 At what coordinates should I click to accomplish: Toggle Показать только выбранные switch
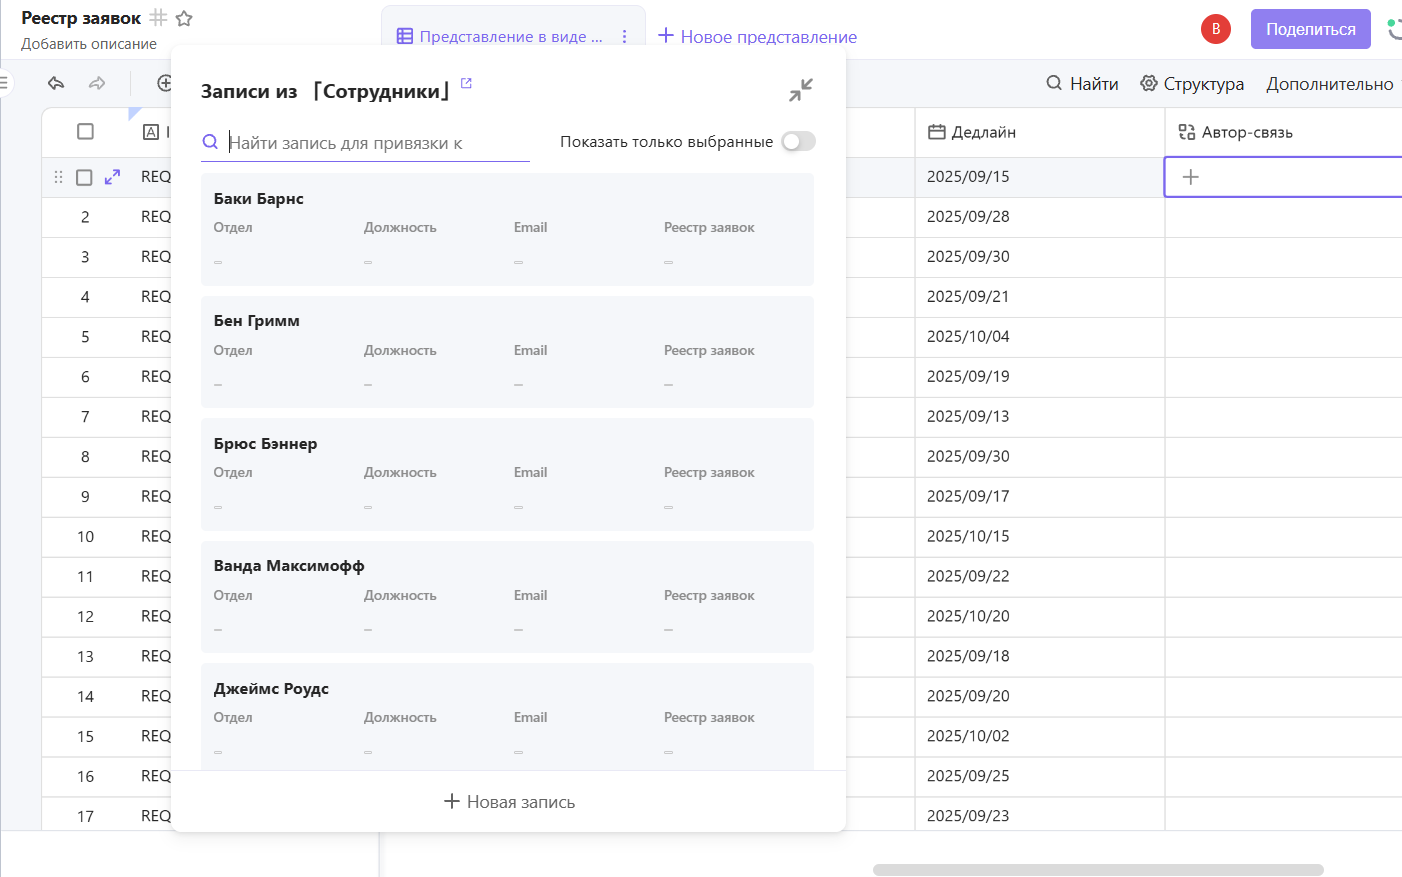(x=798, y=142)
